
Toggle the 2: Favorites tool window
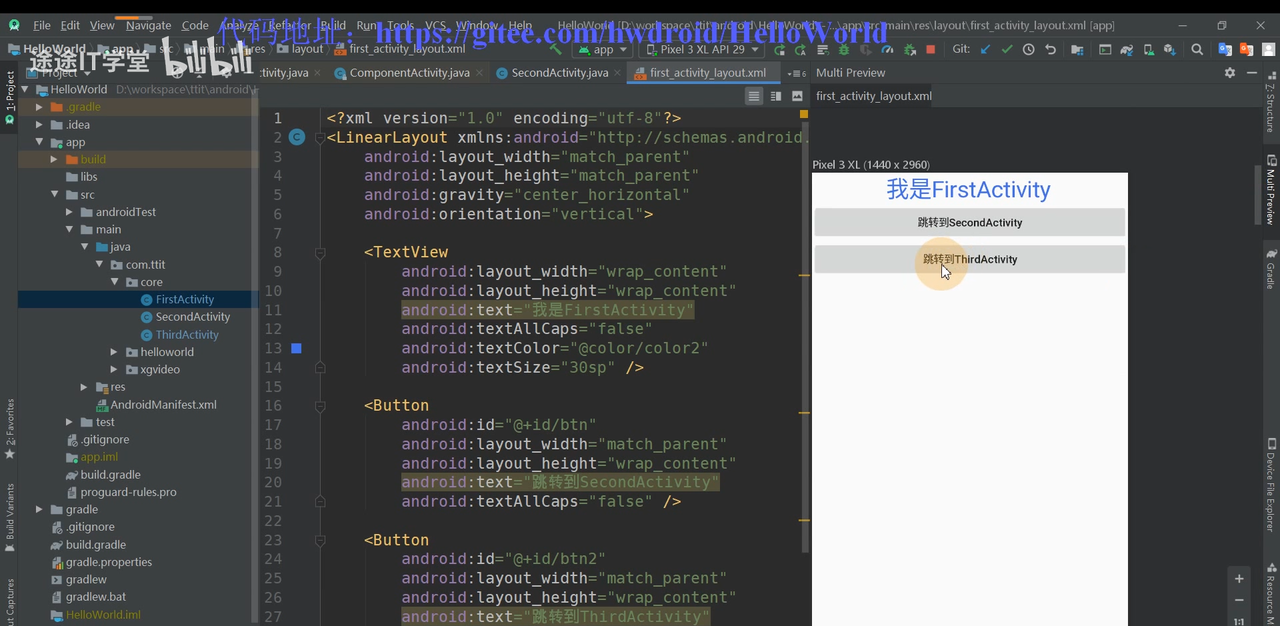[10, 429]
